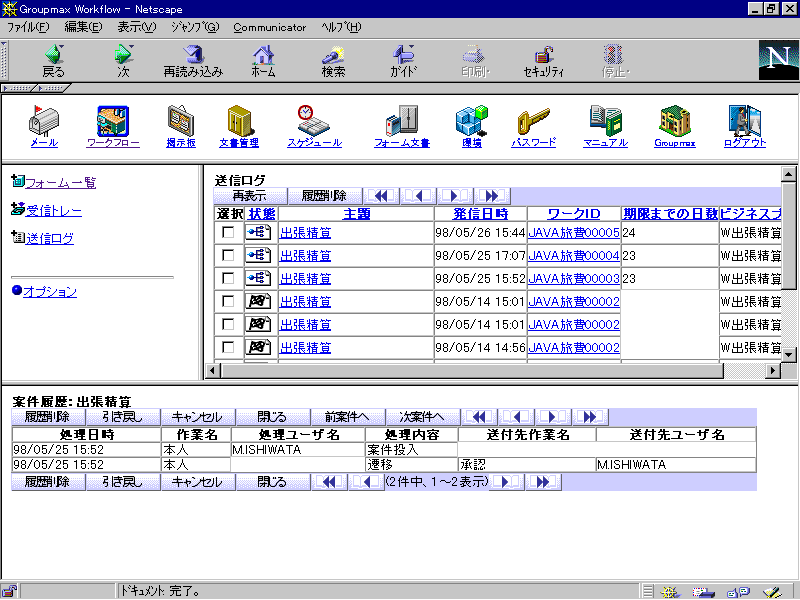Open the 出張精算 link dated 98/05/25 15:52
The width and height of the screenshot is (800, 600).
(x=305, y=279)
